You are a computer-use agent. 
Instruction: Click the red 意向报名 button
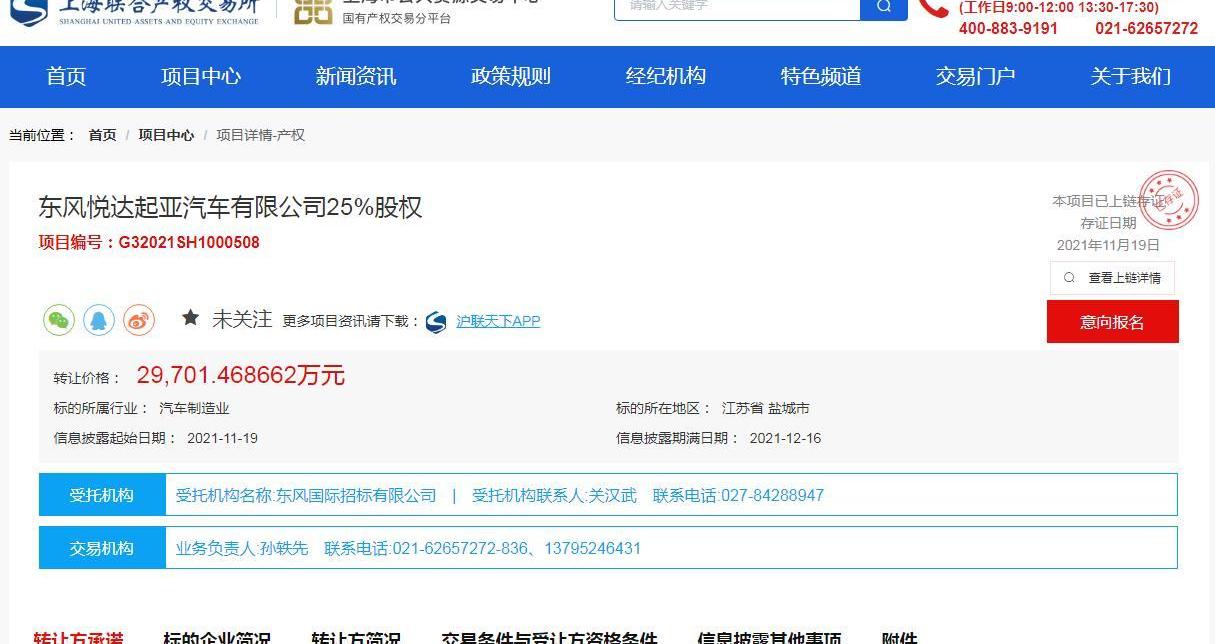[x=1112, y=322]
